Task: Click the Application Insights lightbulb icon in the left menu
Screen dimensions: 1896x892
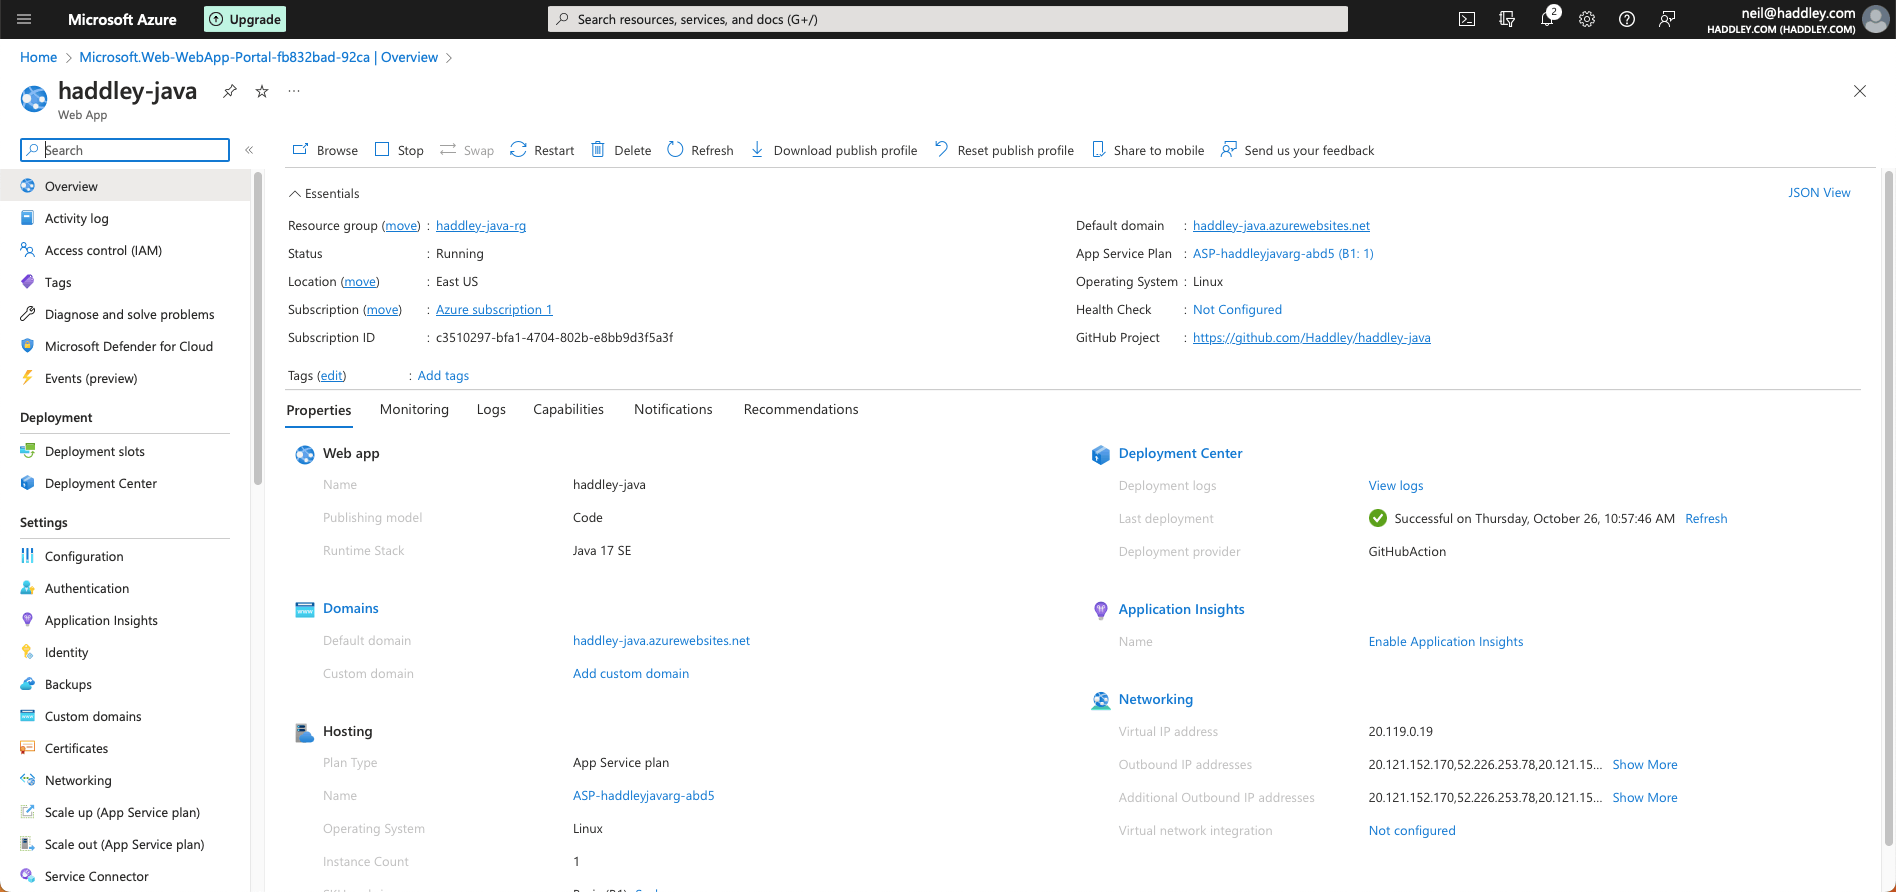Action: (x=28, y=620)
